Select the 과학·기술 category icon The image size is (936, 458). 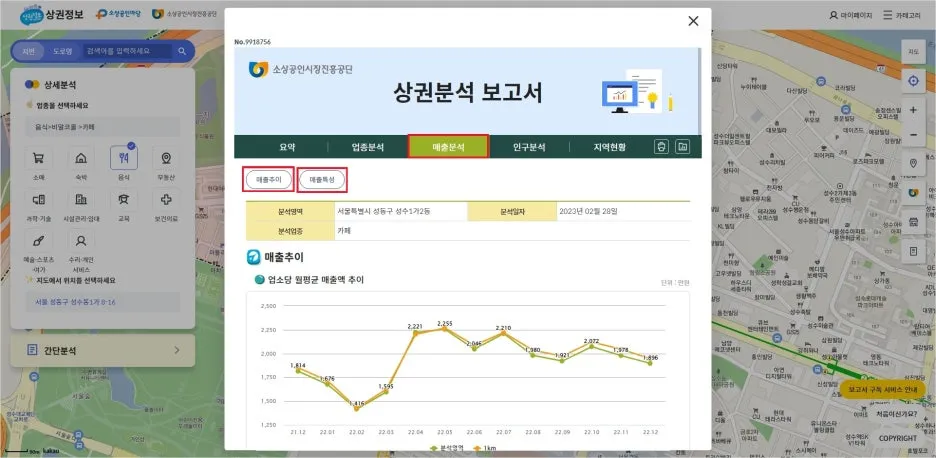point(39,199)
